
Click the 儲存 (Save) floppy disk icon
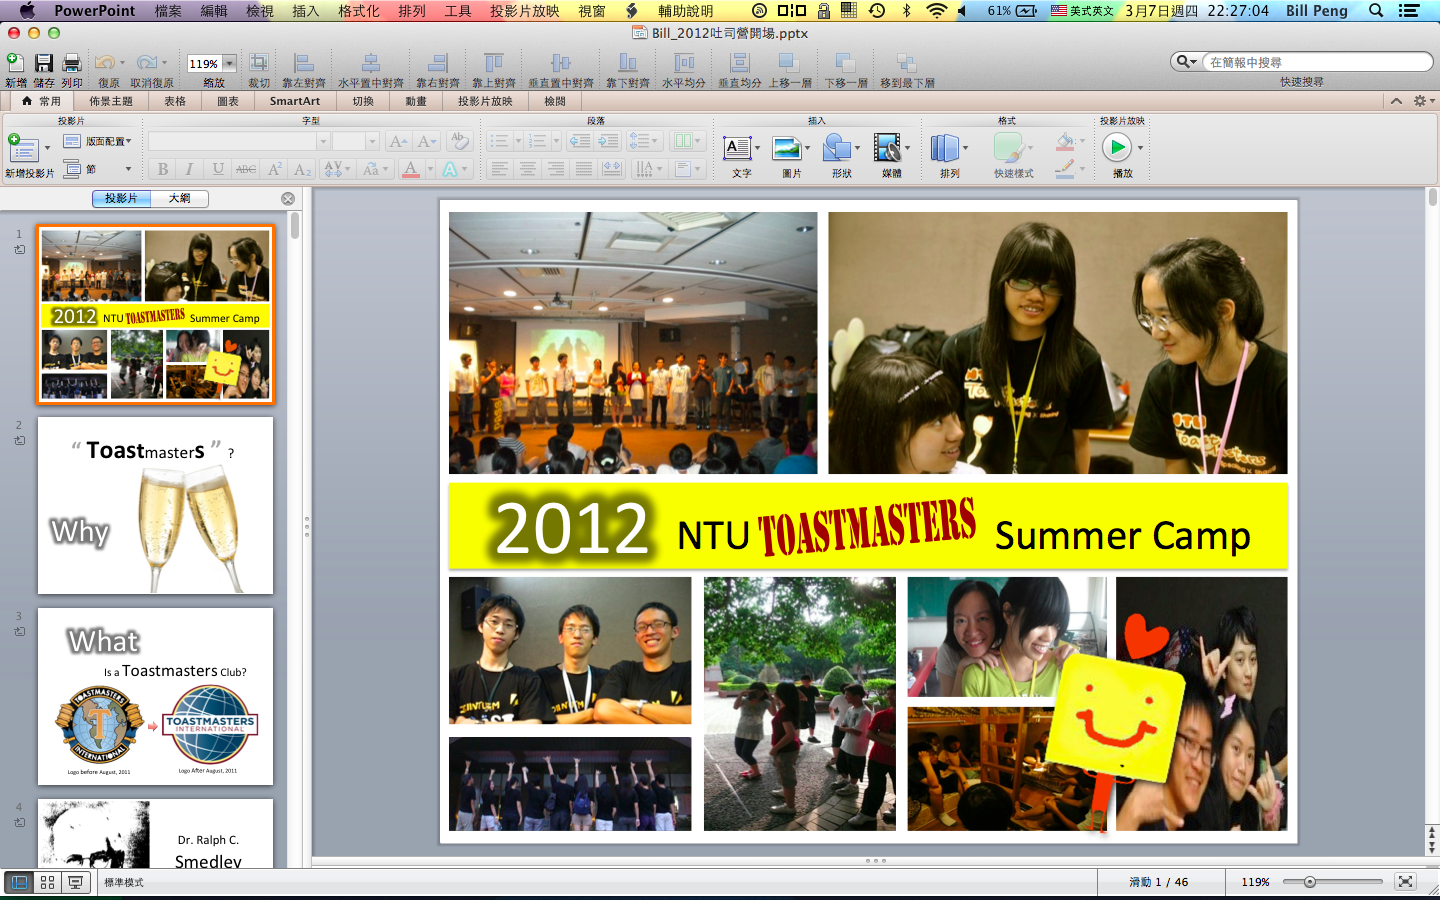click(x=44, y=64)
